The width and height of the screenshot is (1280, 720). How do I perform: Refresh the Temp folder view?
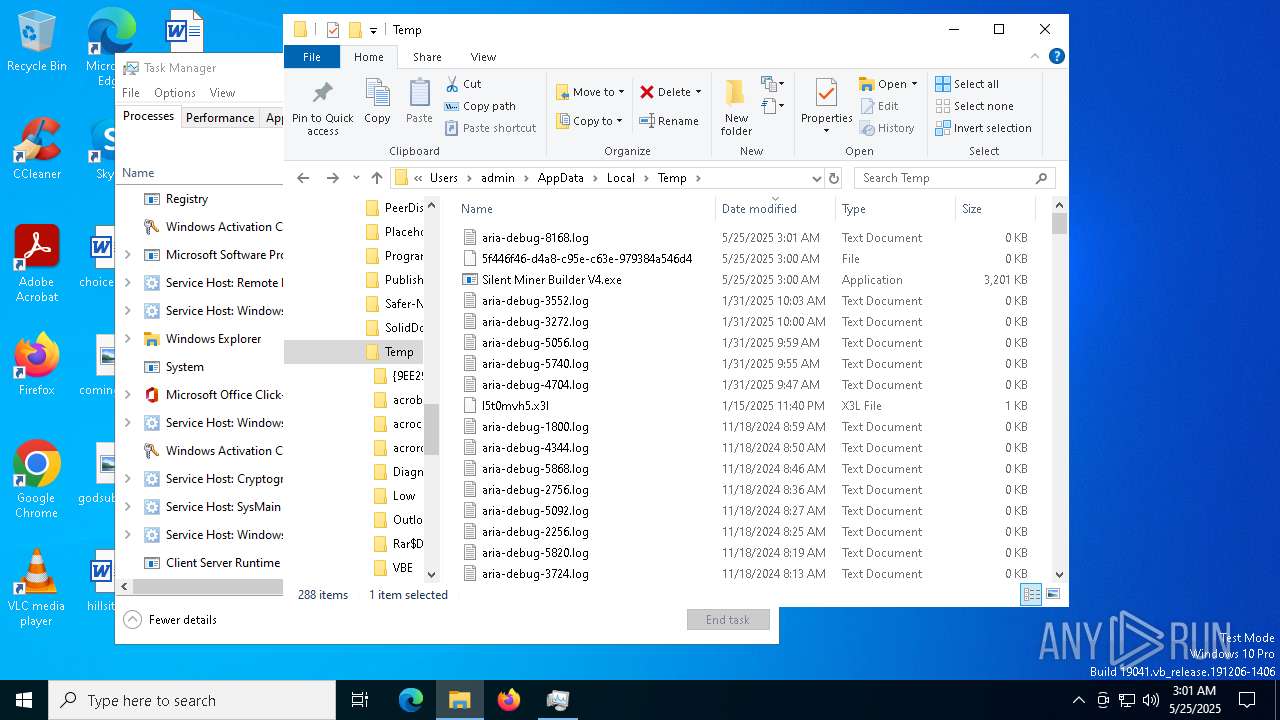pos(834,178)
